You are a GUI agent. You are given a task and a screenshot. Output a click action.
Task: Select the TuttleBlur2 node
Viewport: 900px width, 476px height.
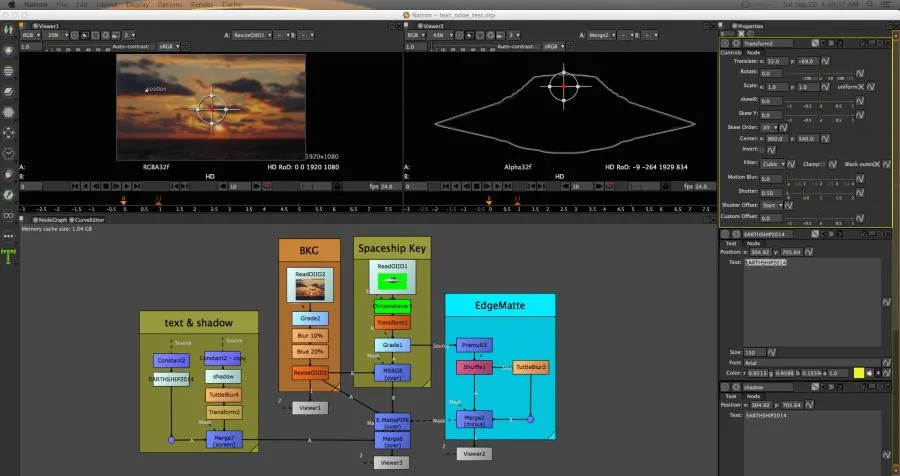point(530,367)
